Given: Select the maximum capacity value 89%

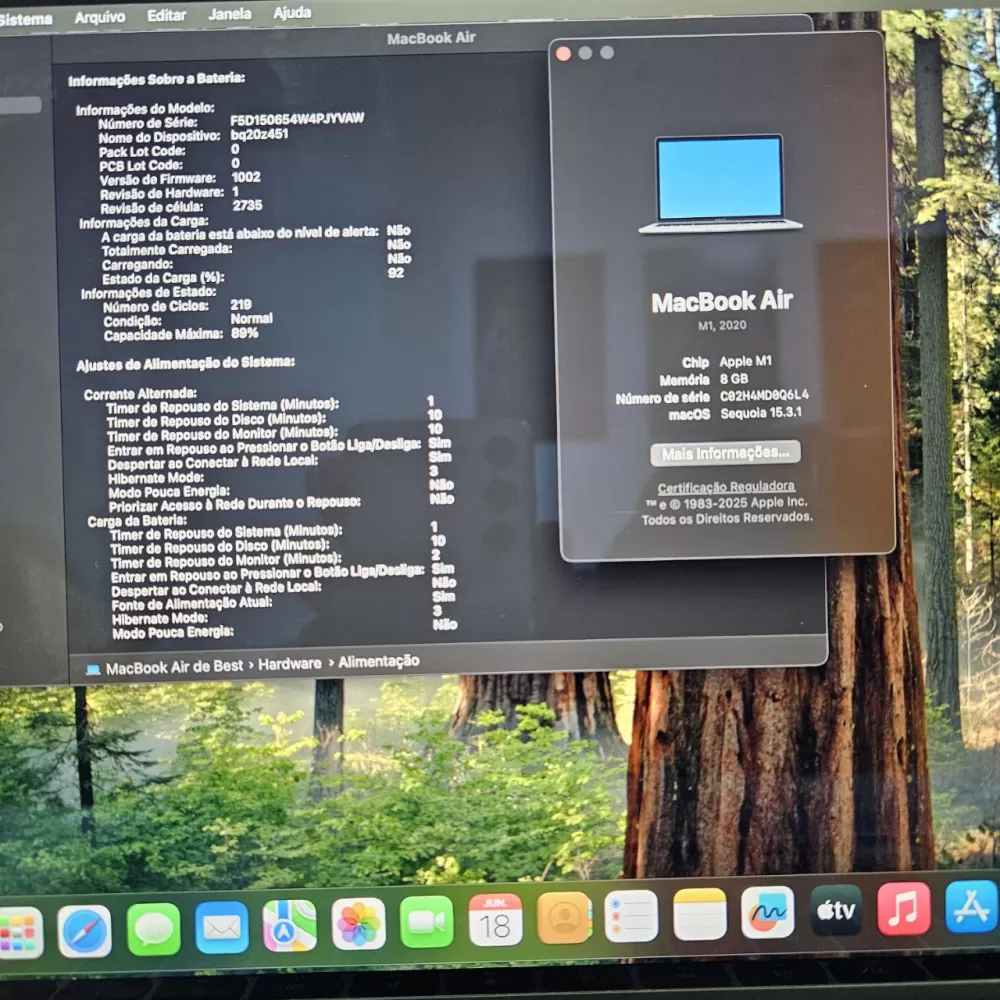Looking at the screenshot, I should click(245, 333).
